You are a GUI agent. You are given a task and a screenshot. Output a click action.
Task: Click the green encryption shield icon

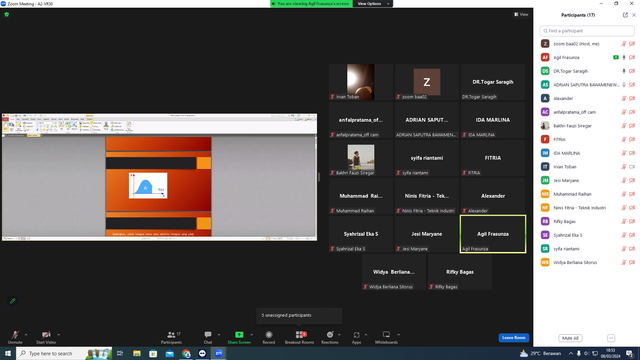[x=7, y=14]
